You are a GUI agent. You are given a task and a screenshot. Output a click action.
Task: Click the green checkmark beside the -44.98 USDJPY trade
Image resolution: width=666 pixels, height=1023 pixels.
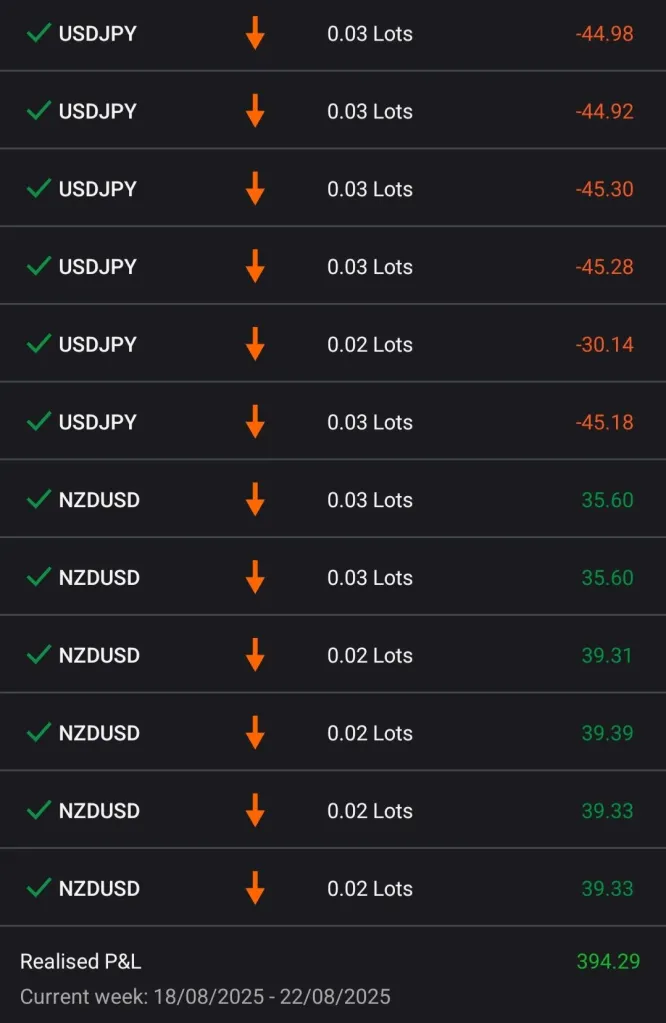38,33
